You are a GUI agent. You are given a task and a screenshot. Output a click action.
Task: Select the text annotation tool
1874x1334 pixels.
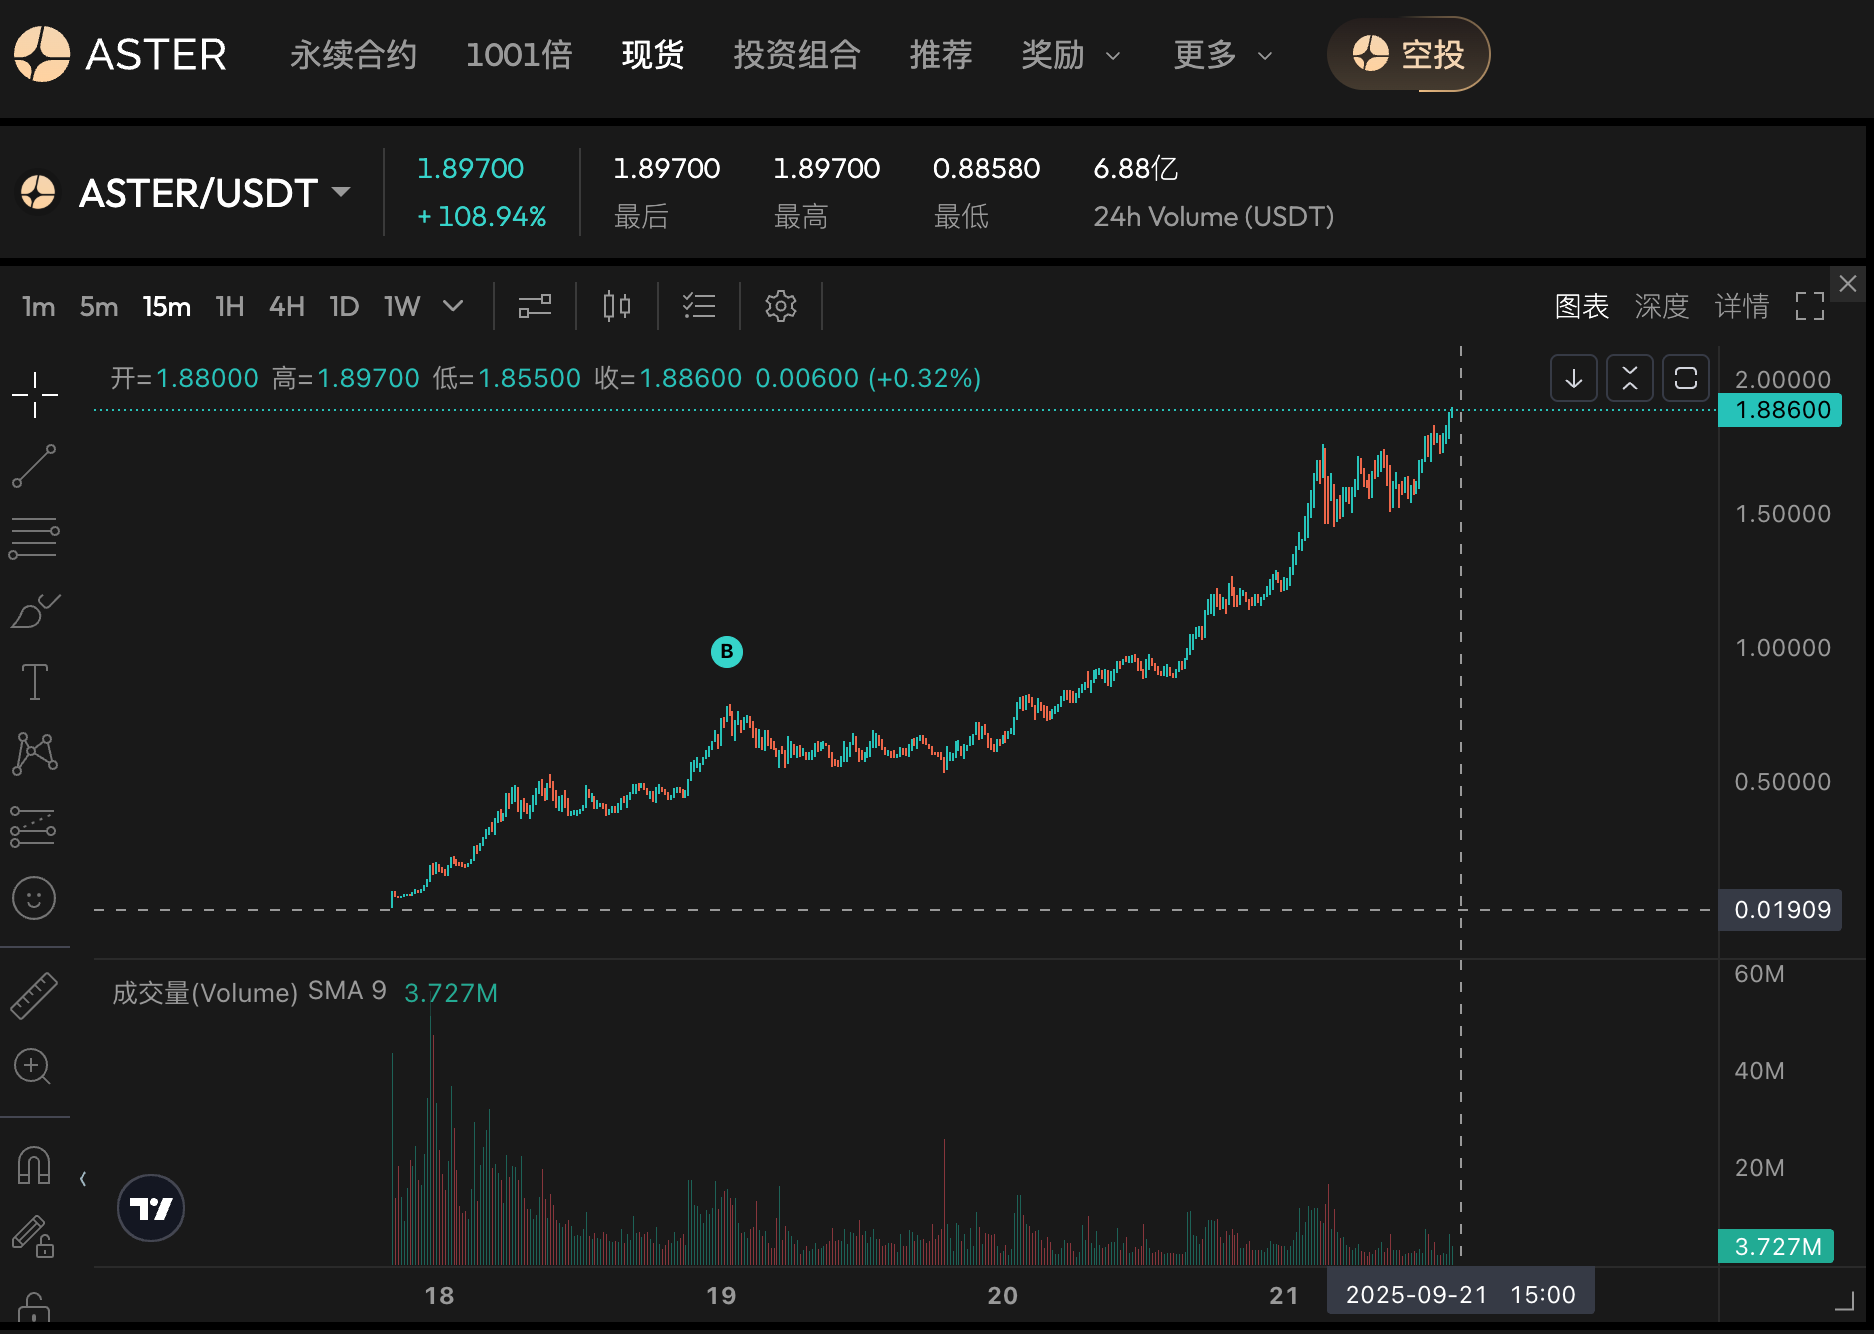coord(34,682)
